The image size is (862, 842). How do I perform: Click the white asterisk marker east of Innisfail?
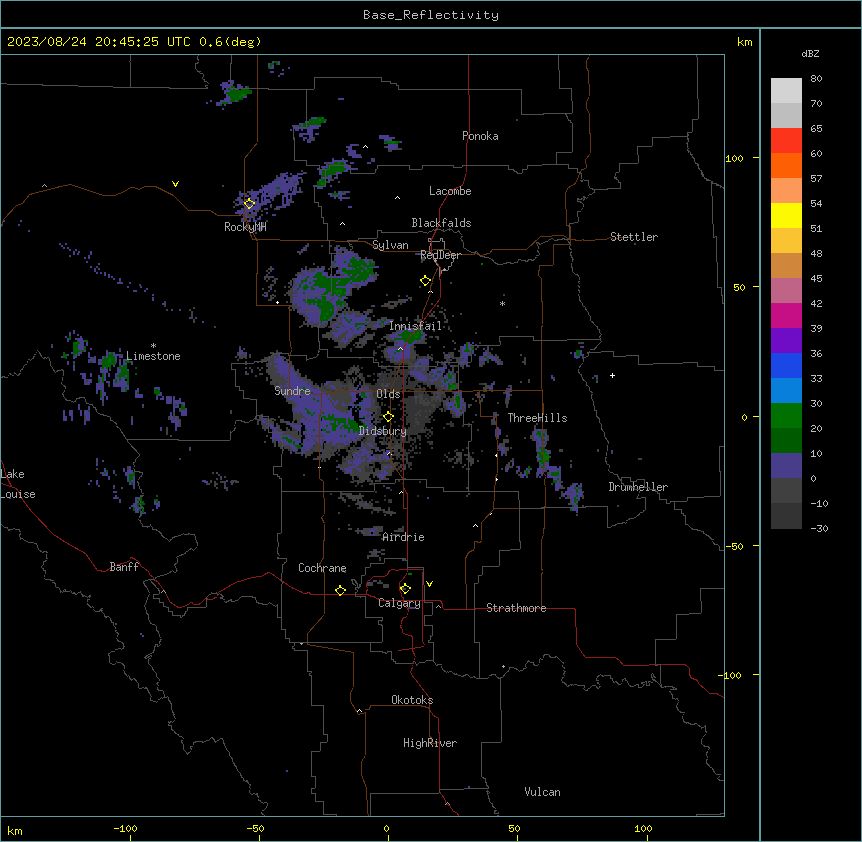(502, 303)
